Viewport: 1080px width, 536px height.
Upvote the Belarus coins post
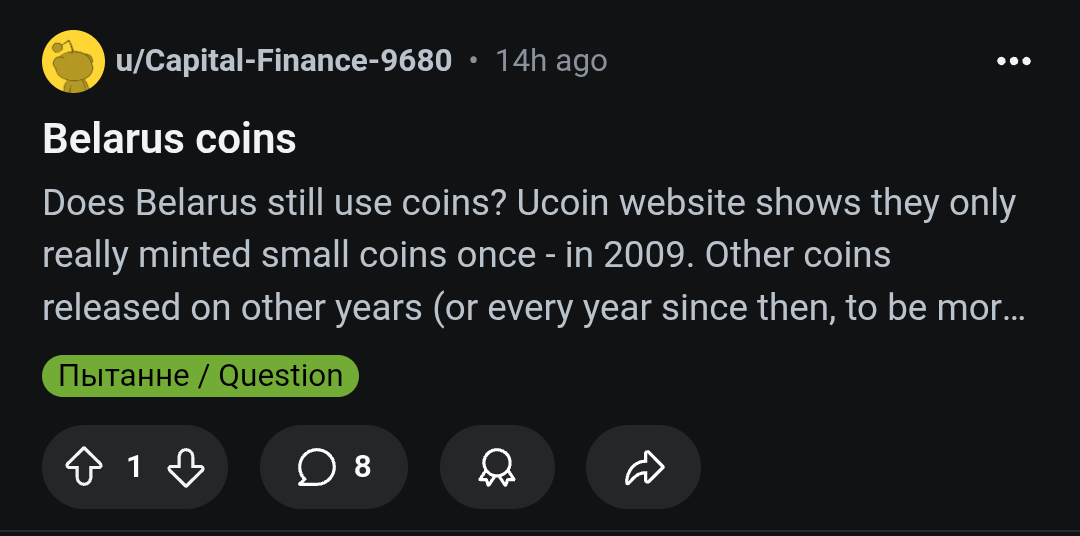84,467
